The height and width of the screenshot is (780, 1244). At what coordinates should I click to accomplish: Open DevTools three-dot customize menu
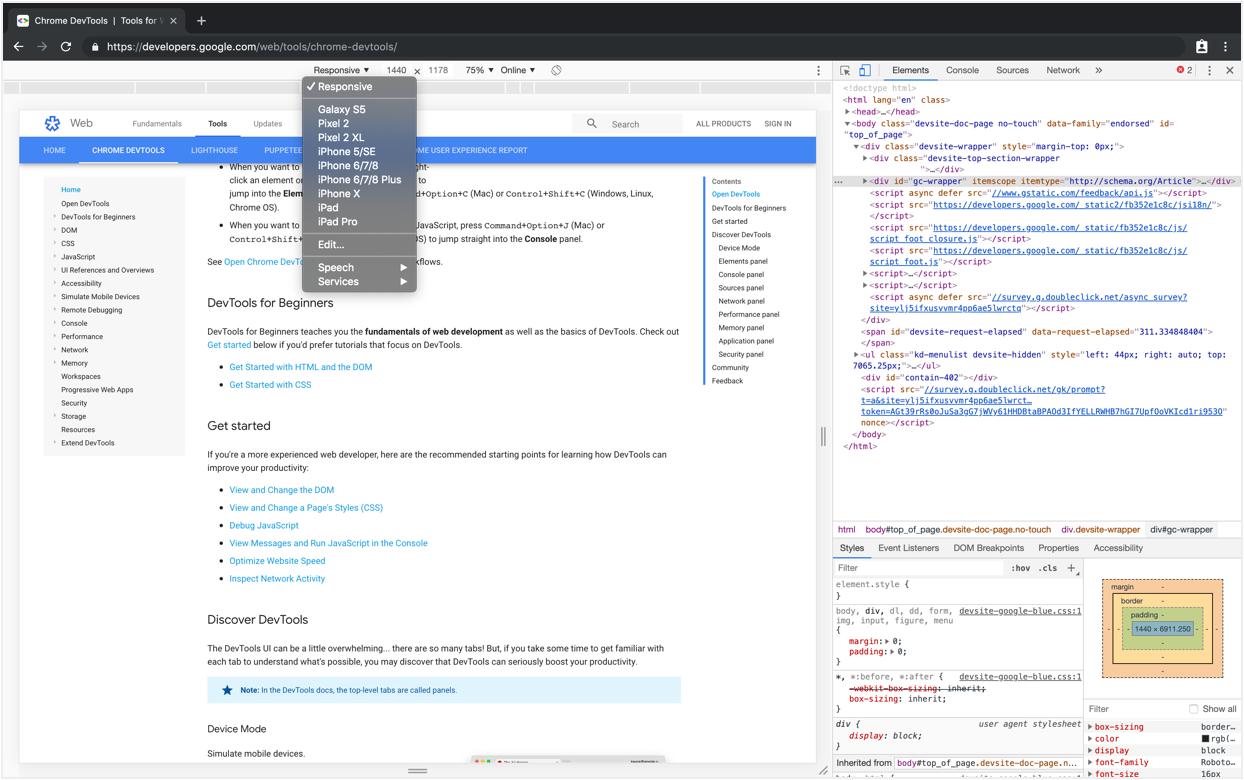(x=1209, y=71)
